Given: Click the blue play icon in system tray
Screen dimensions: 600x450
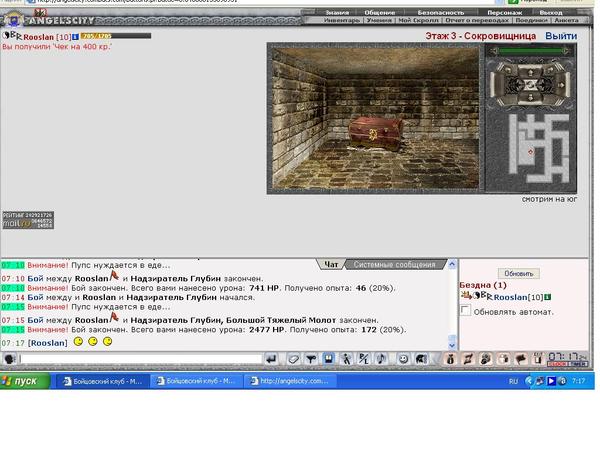Looking at the screenshot, I should 551,381.
